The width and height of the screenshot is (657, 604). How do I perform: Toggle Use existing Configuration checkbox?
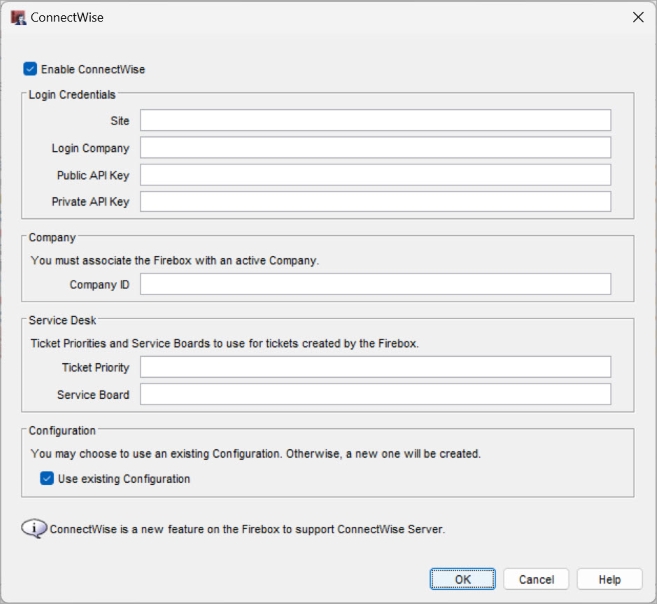click(x=47, y=478)
